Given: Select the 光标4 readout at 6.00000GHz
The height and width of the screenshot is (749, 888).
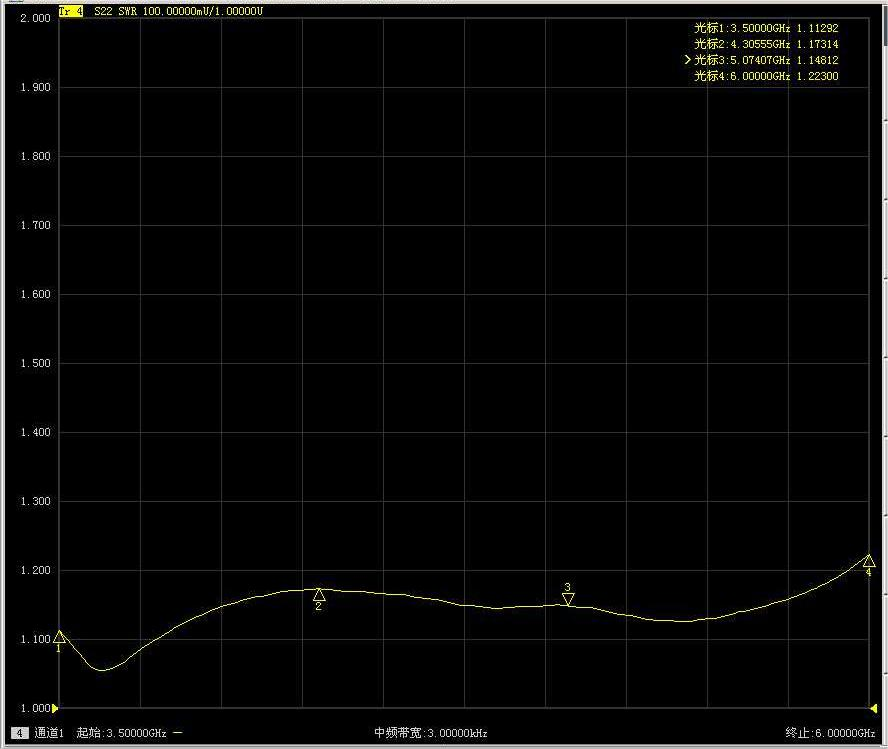Looking at the screenshot, I should click(766, 76).
